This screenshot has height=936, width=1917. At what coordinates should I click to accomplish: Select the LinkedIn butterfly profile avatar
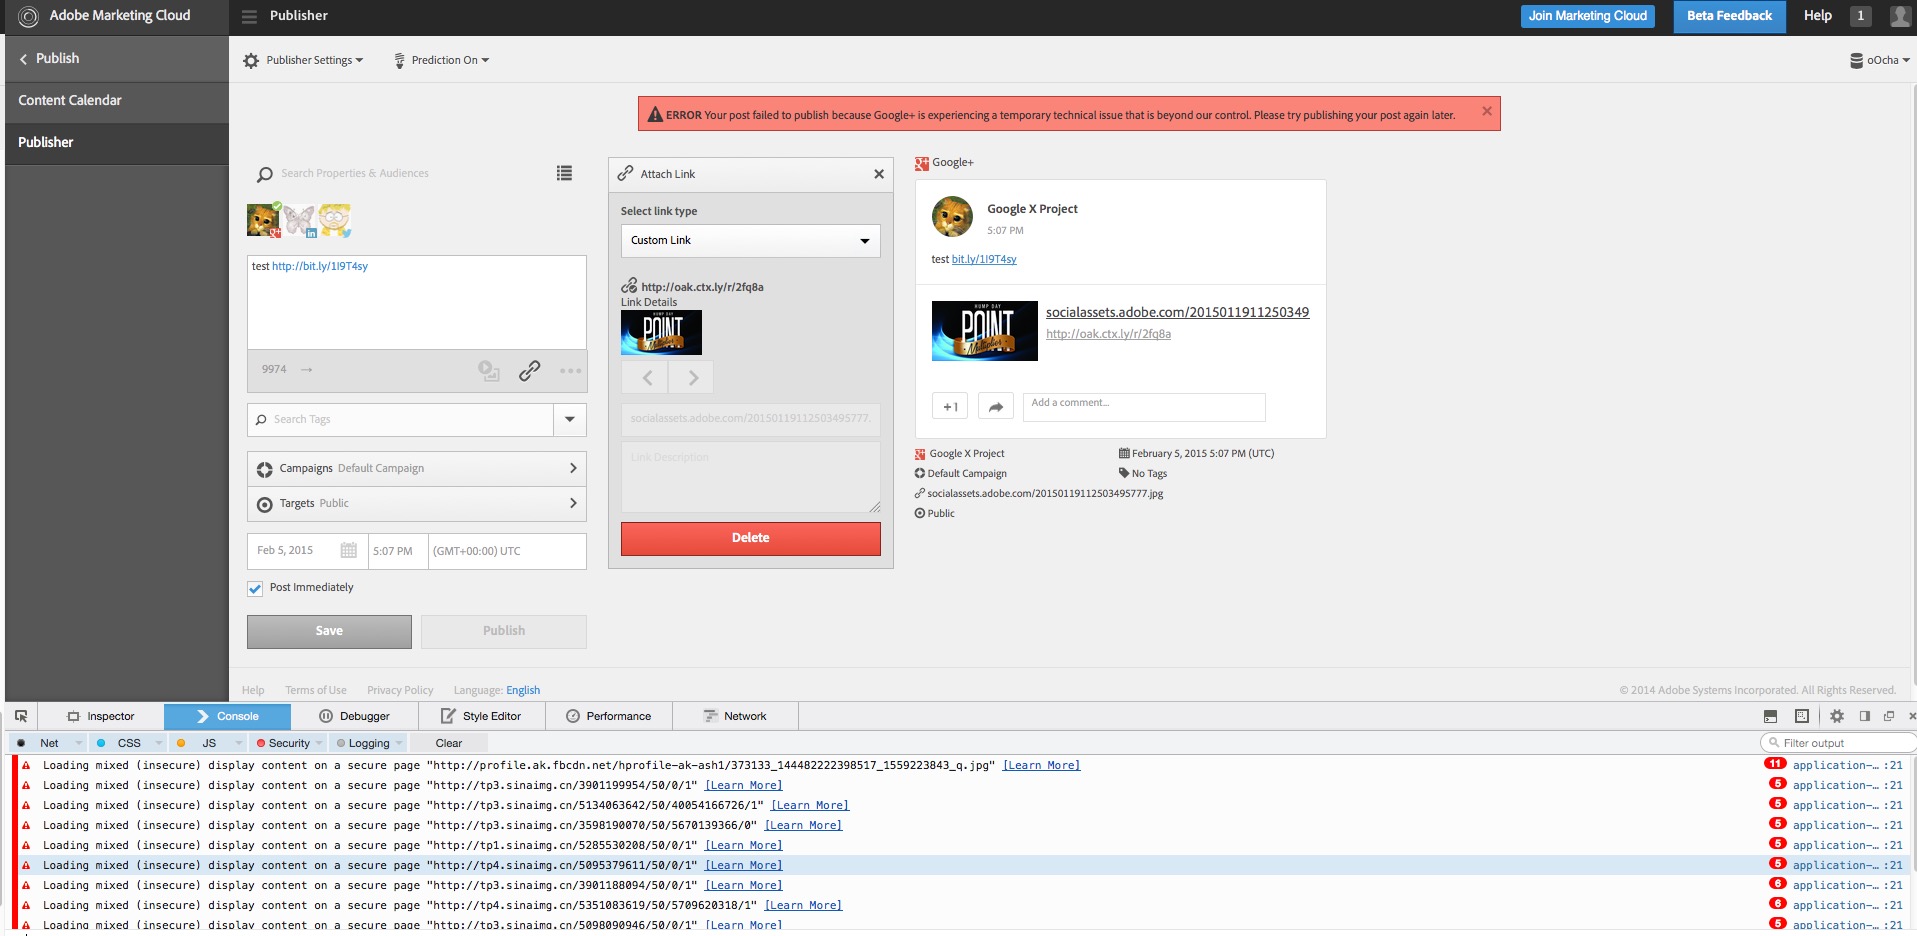299,220
